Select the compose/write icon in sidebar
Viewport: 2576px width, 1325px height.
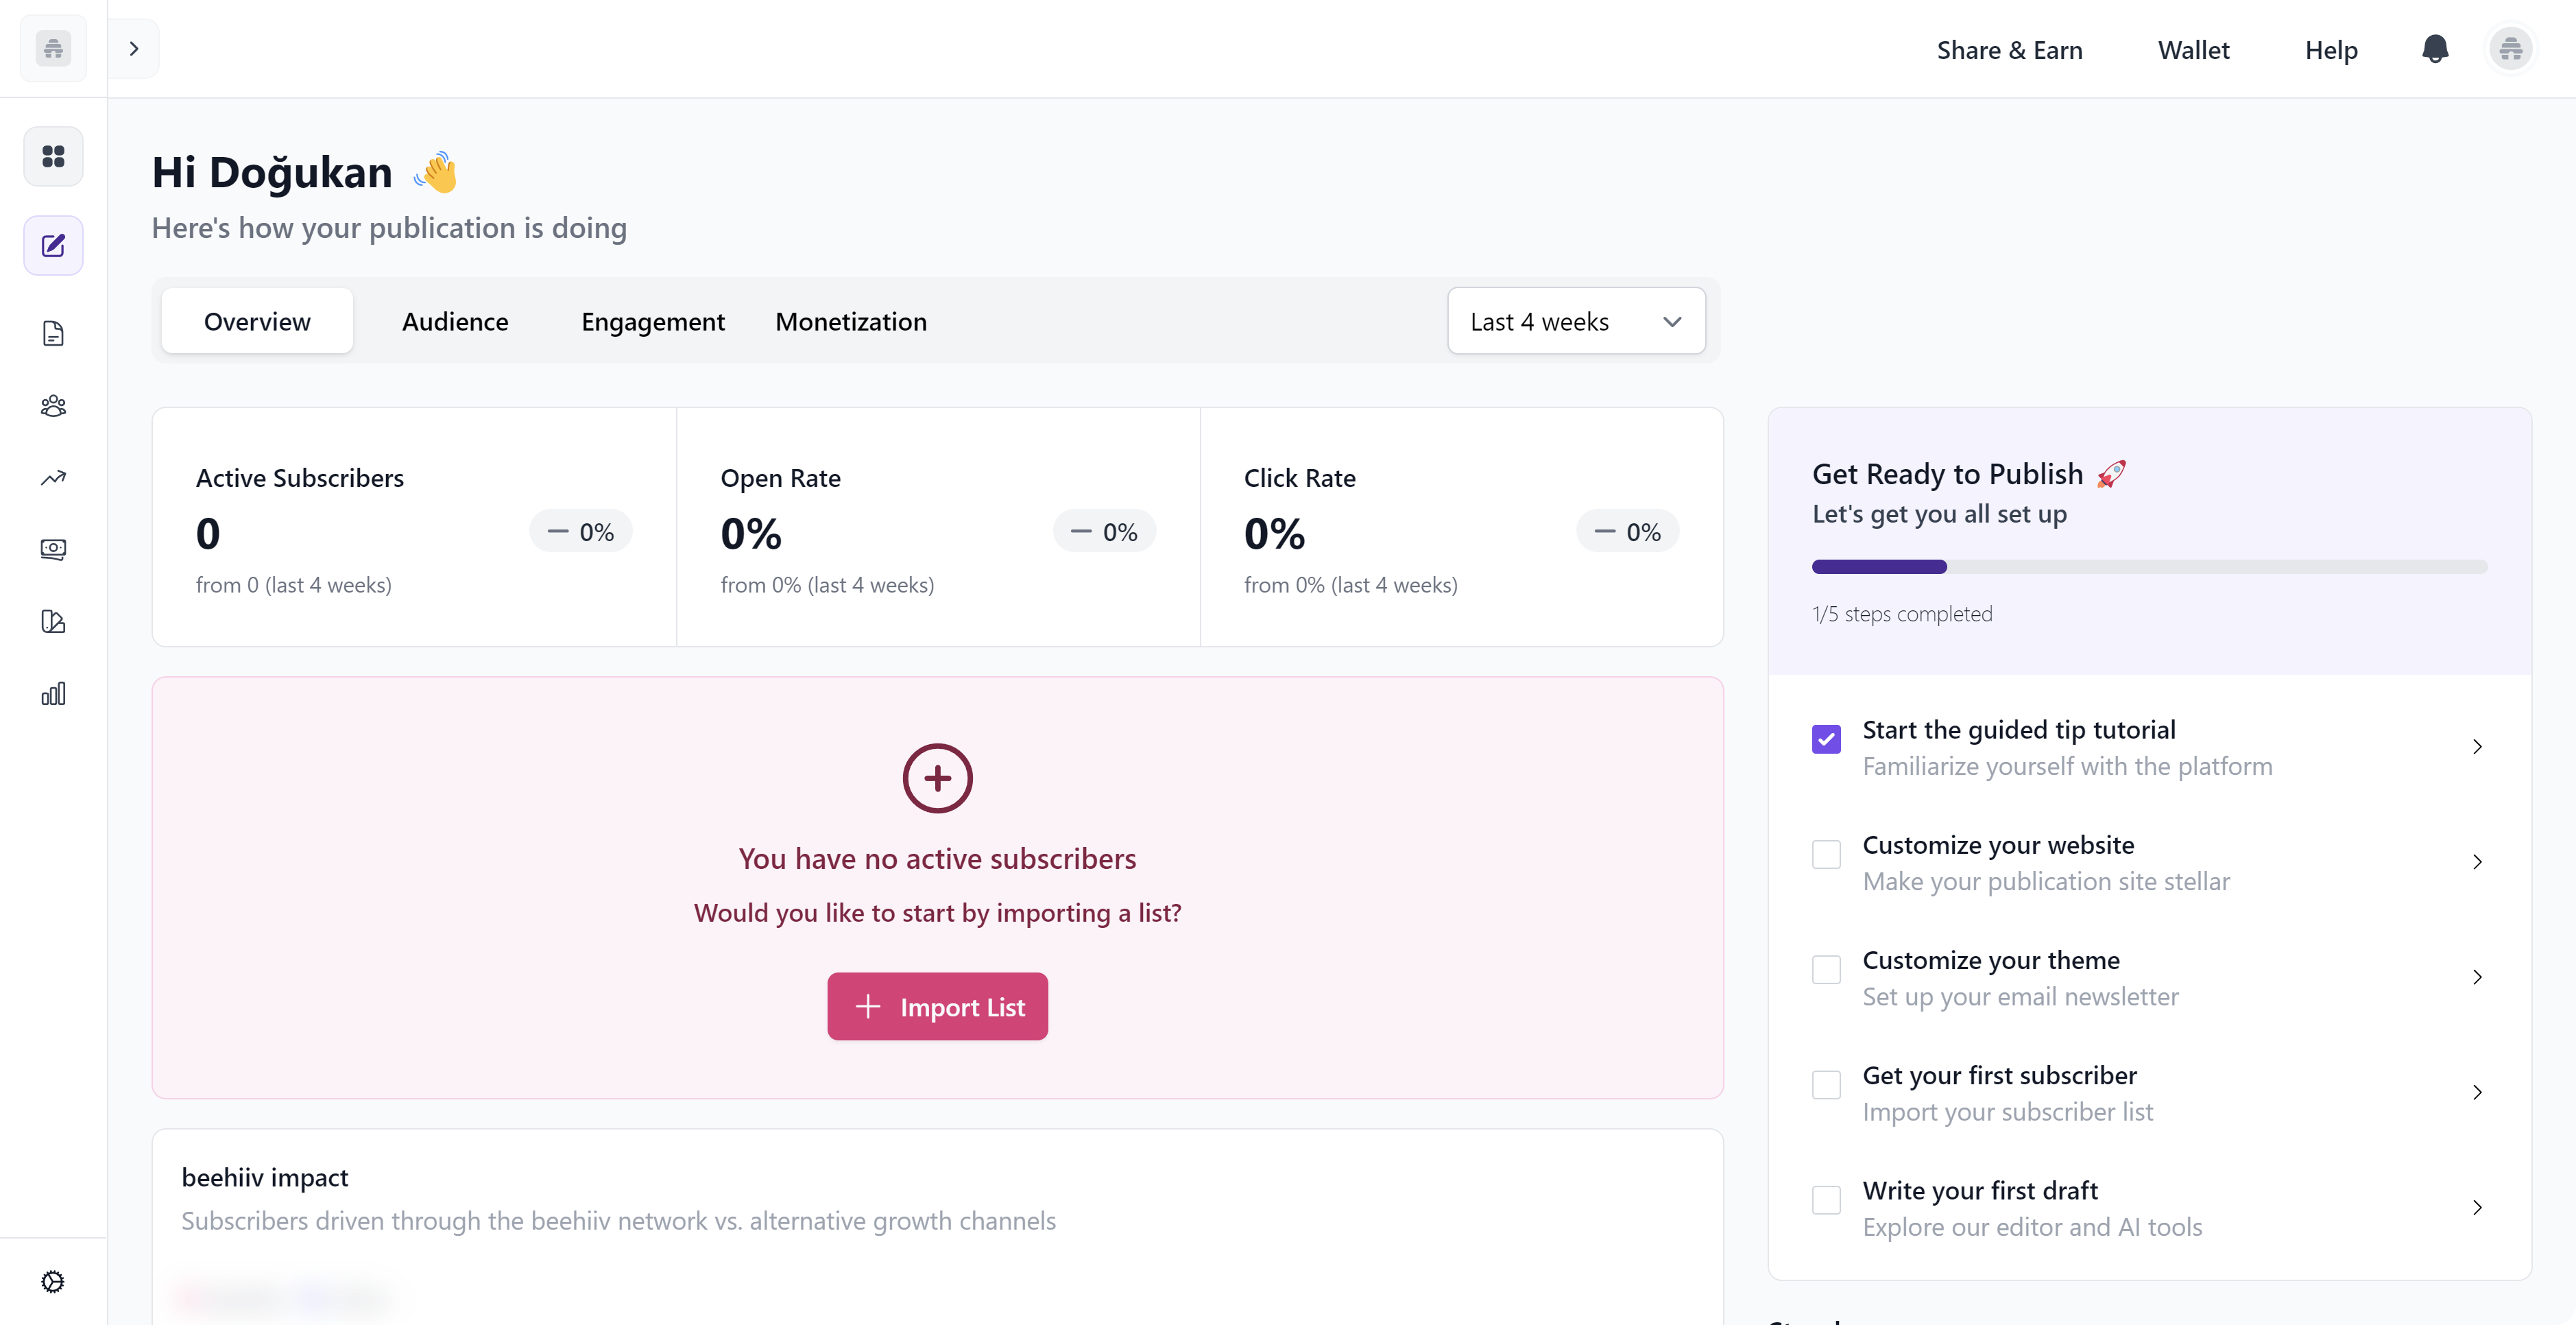pos(52,245)
